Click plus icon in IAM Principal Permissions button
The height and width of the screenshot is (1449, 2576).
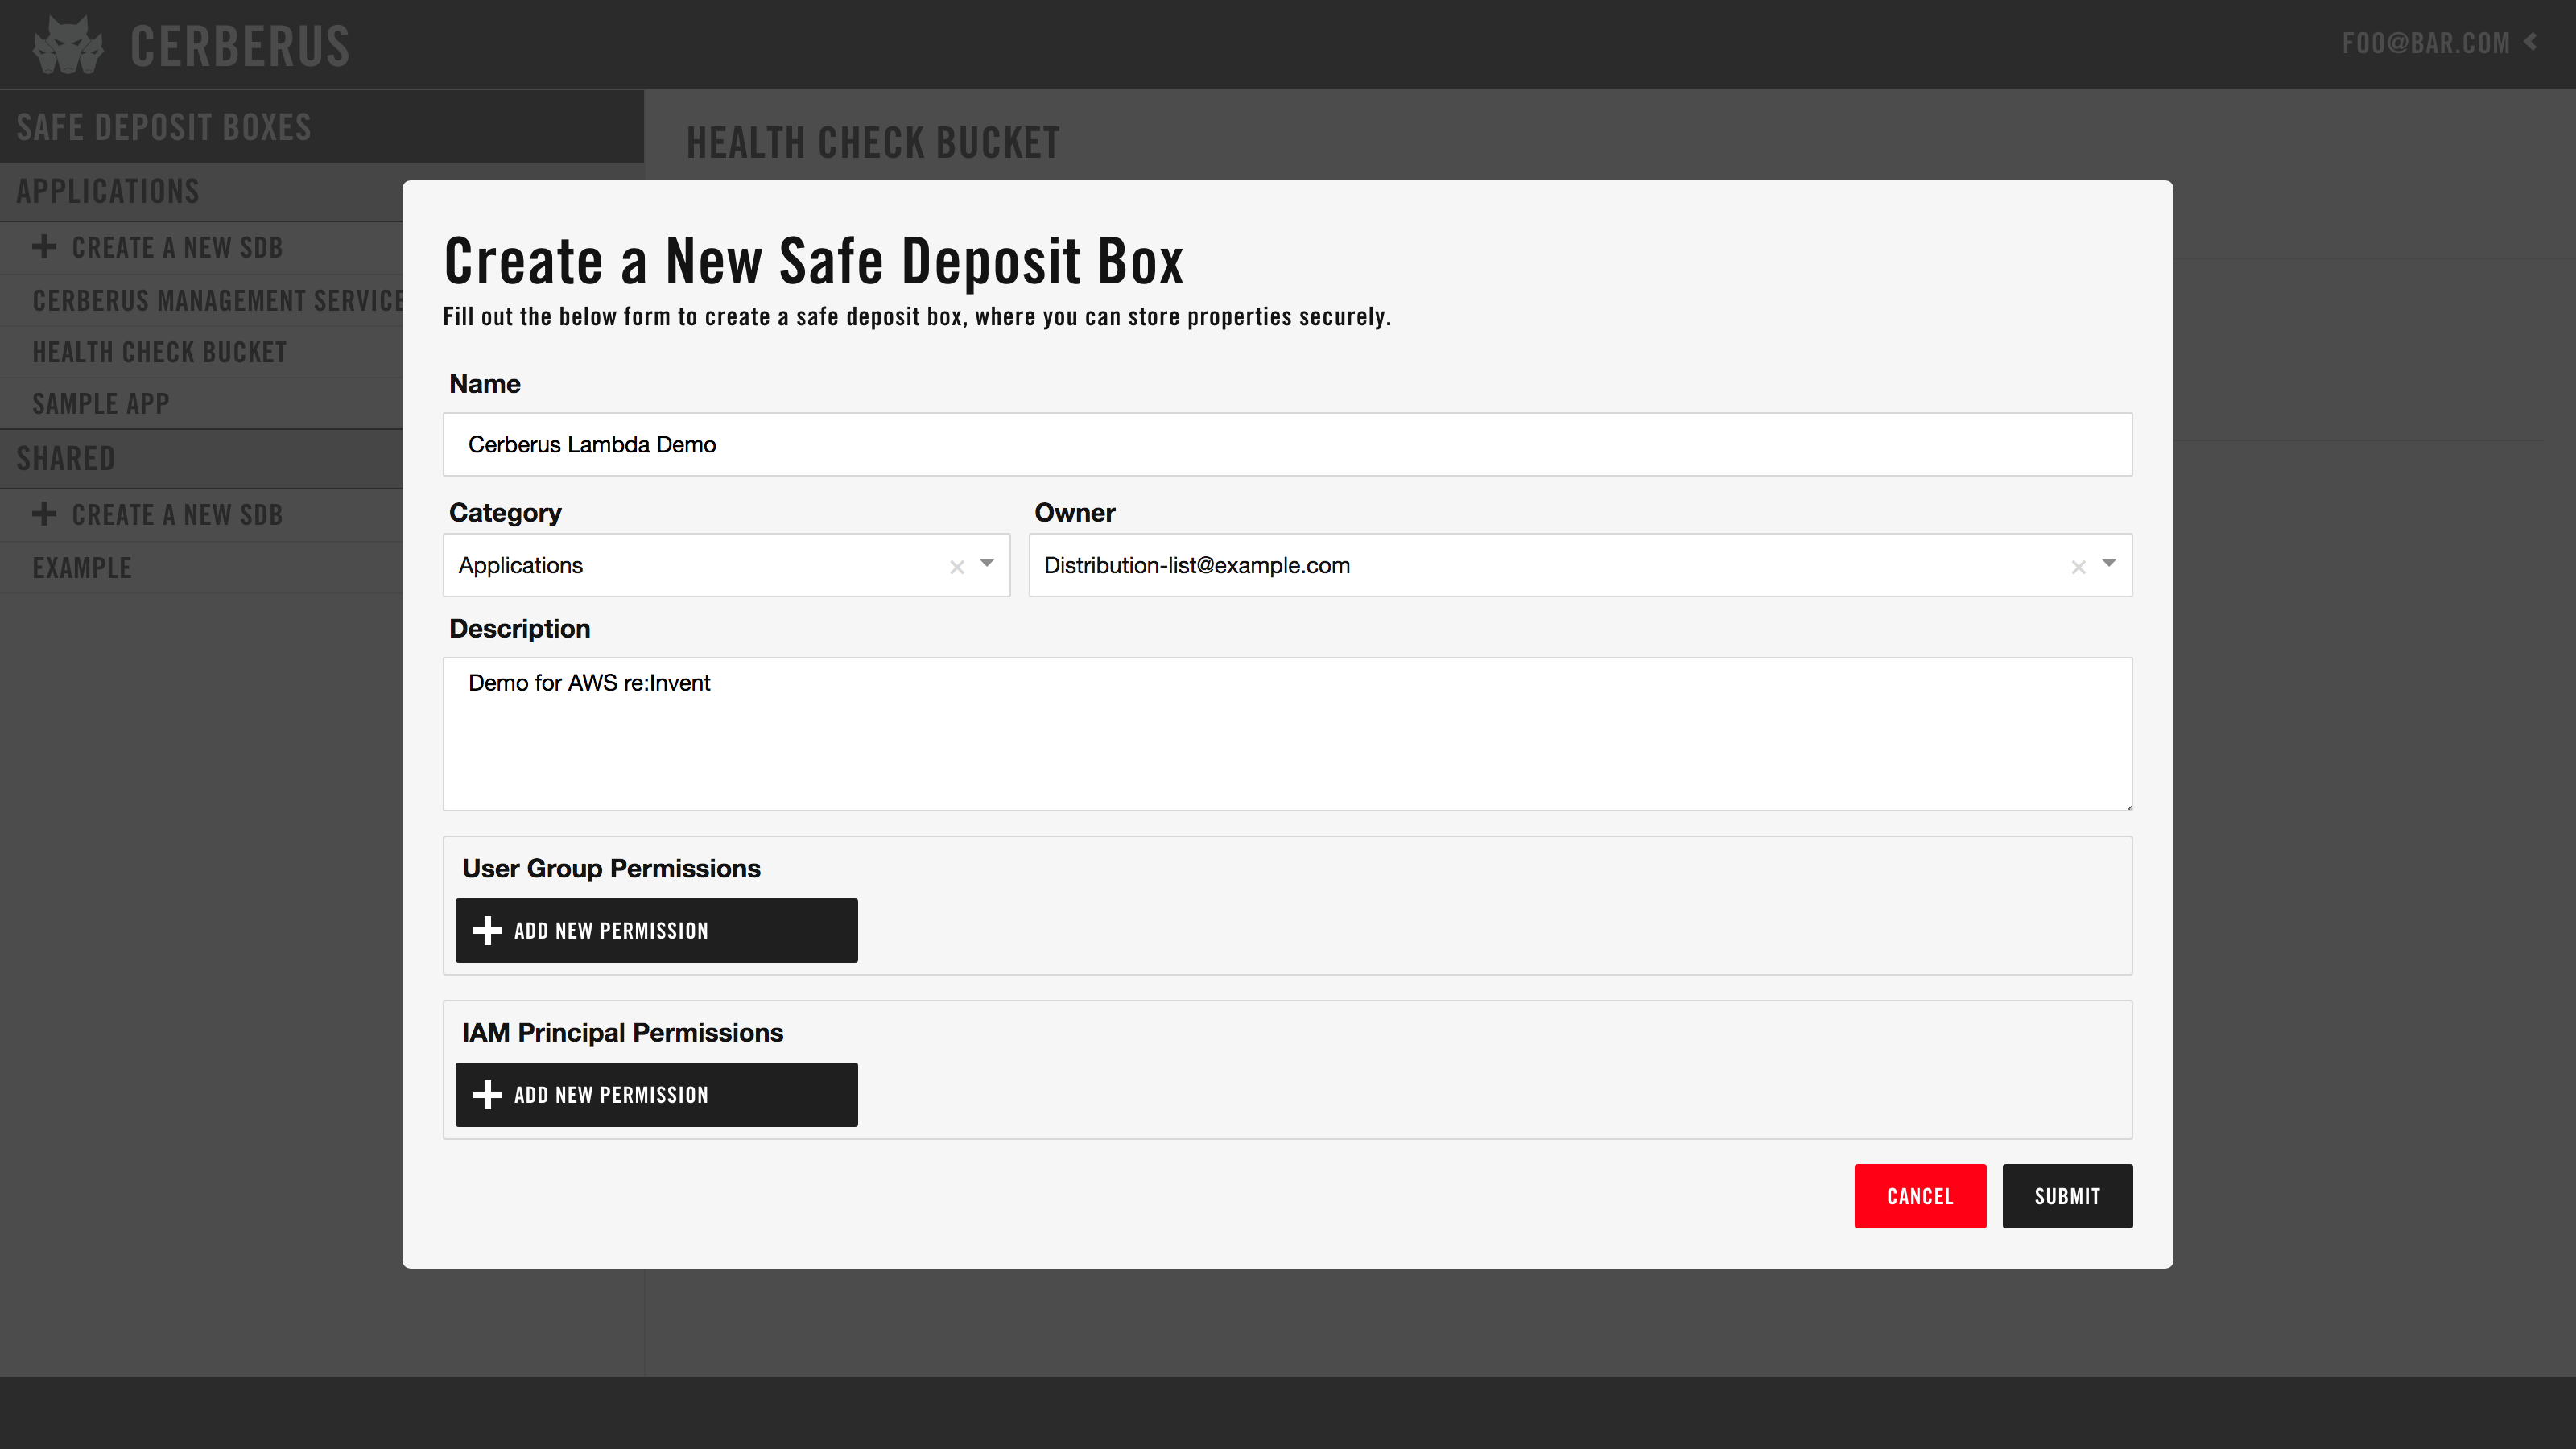[x=487, y=1095]
